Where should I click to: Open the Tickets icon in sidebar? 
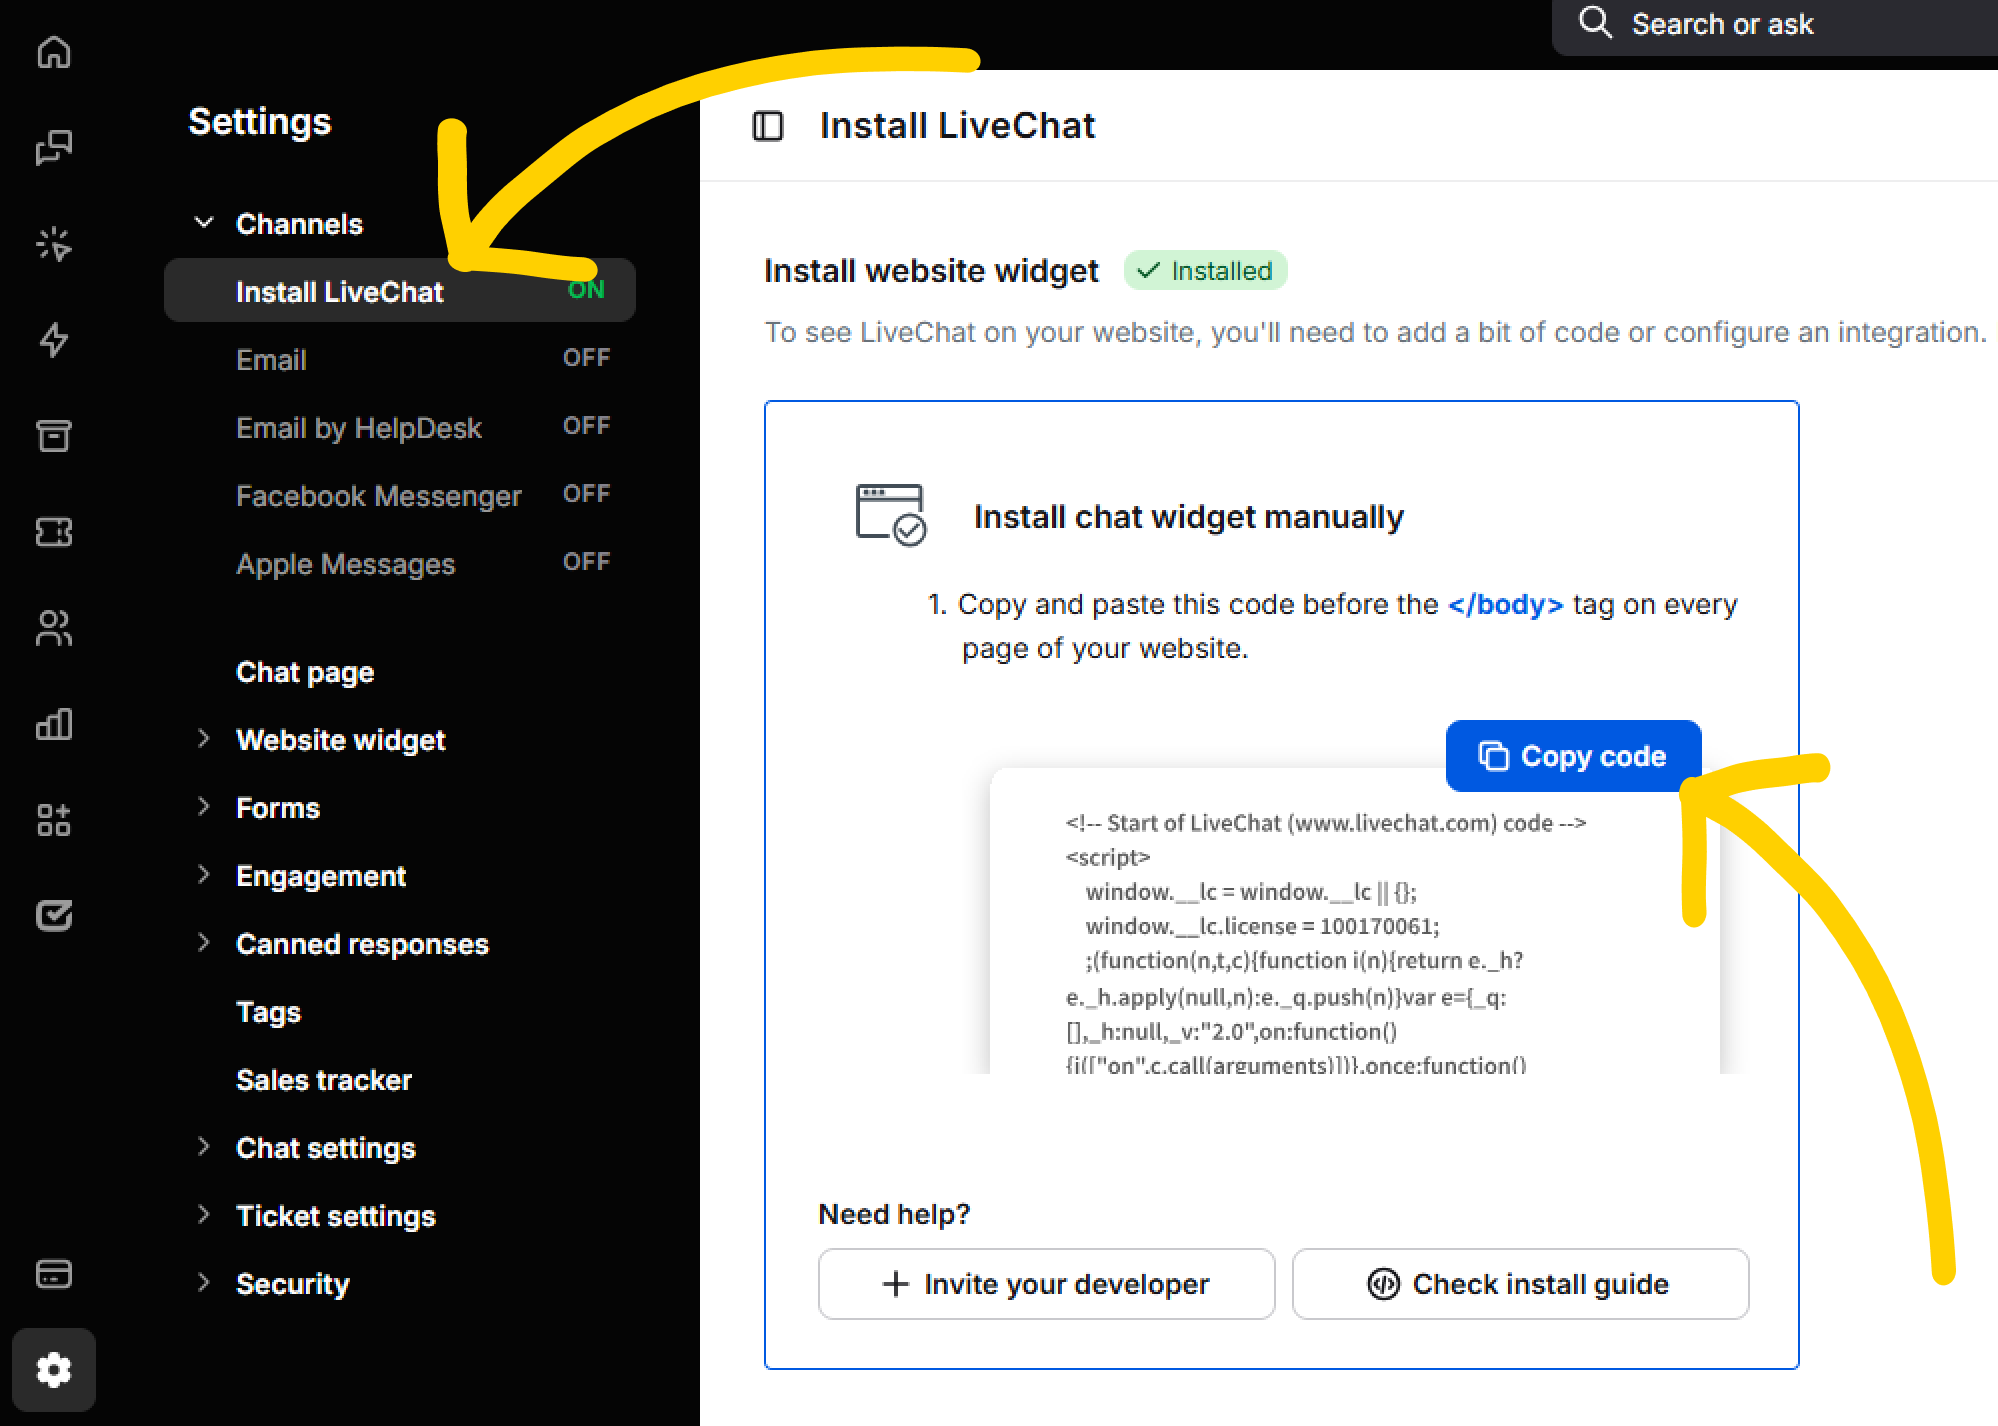point(54,532)
